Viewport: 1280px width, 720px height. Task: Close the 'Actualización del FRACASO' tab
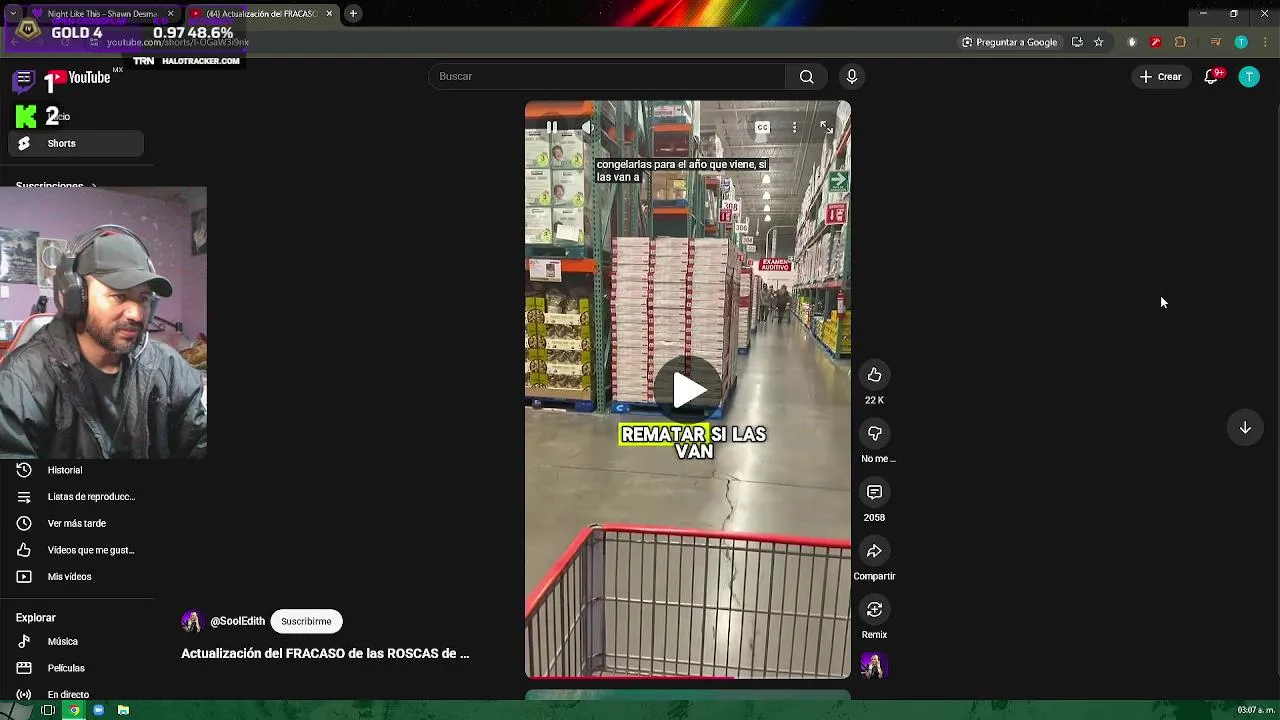coord(329,14)
